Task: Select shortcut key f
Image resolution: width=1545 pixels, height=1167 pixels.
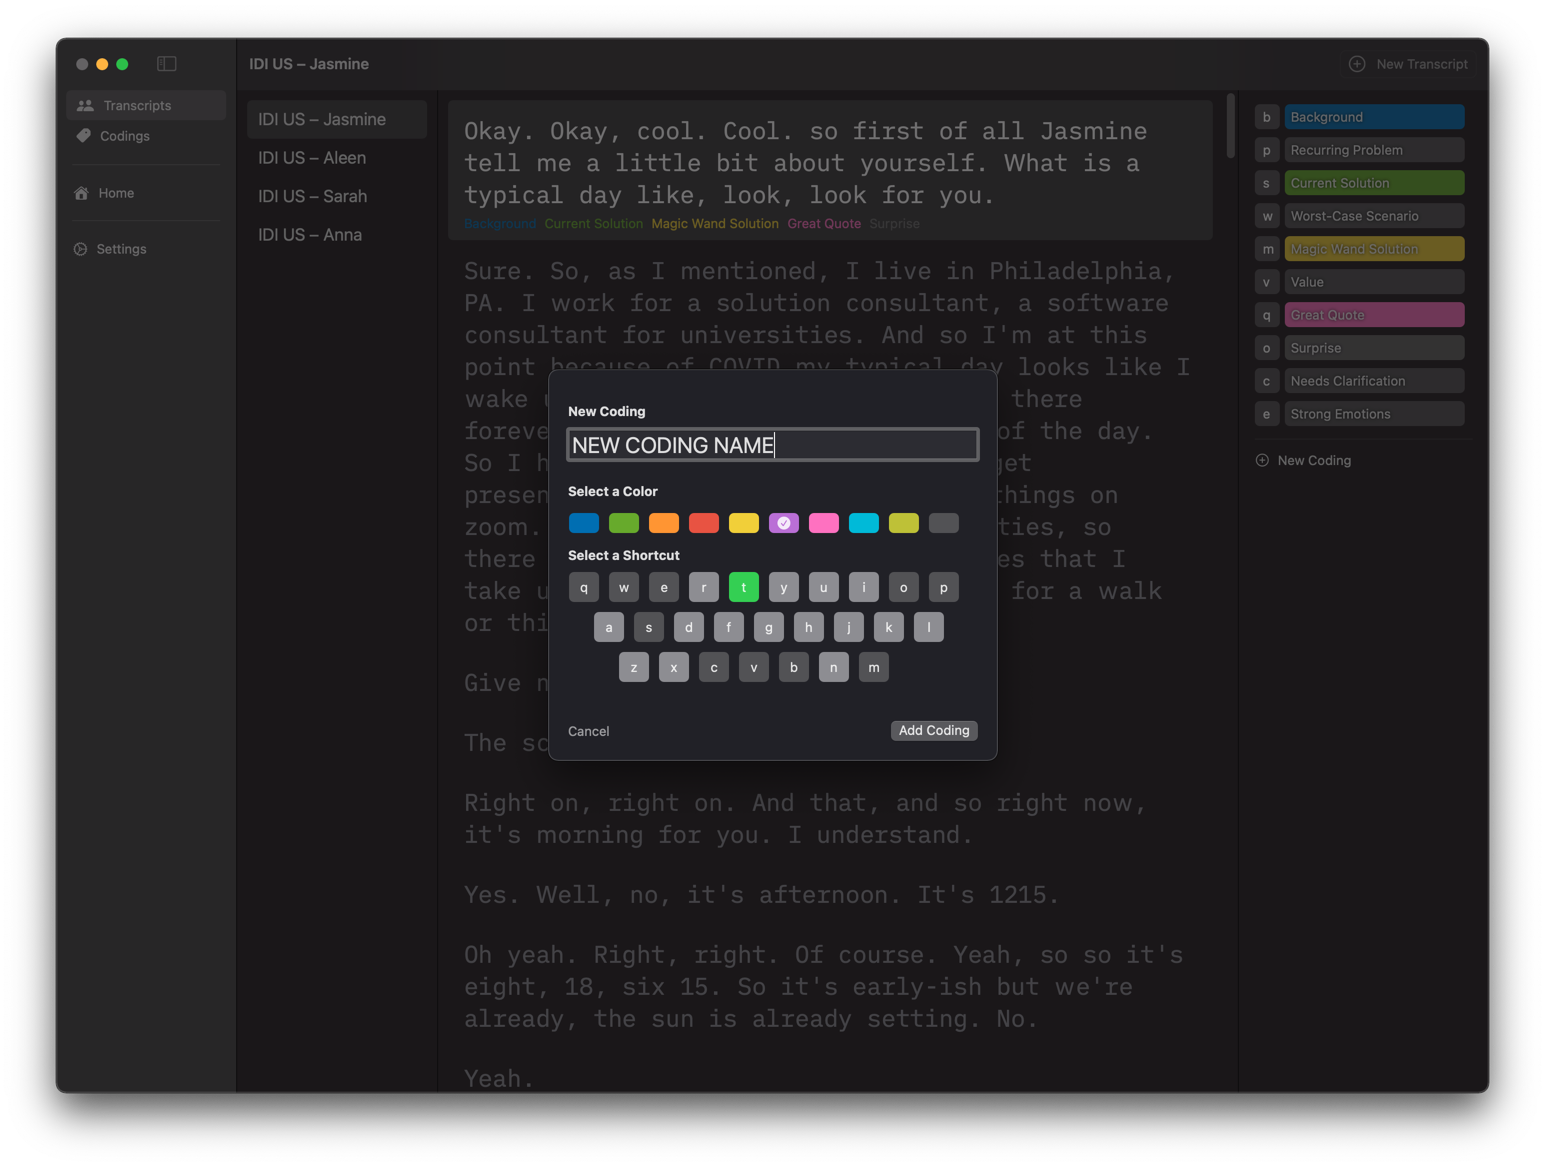Action: (x=729, y=627)
